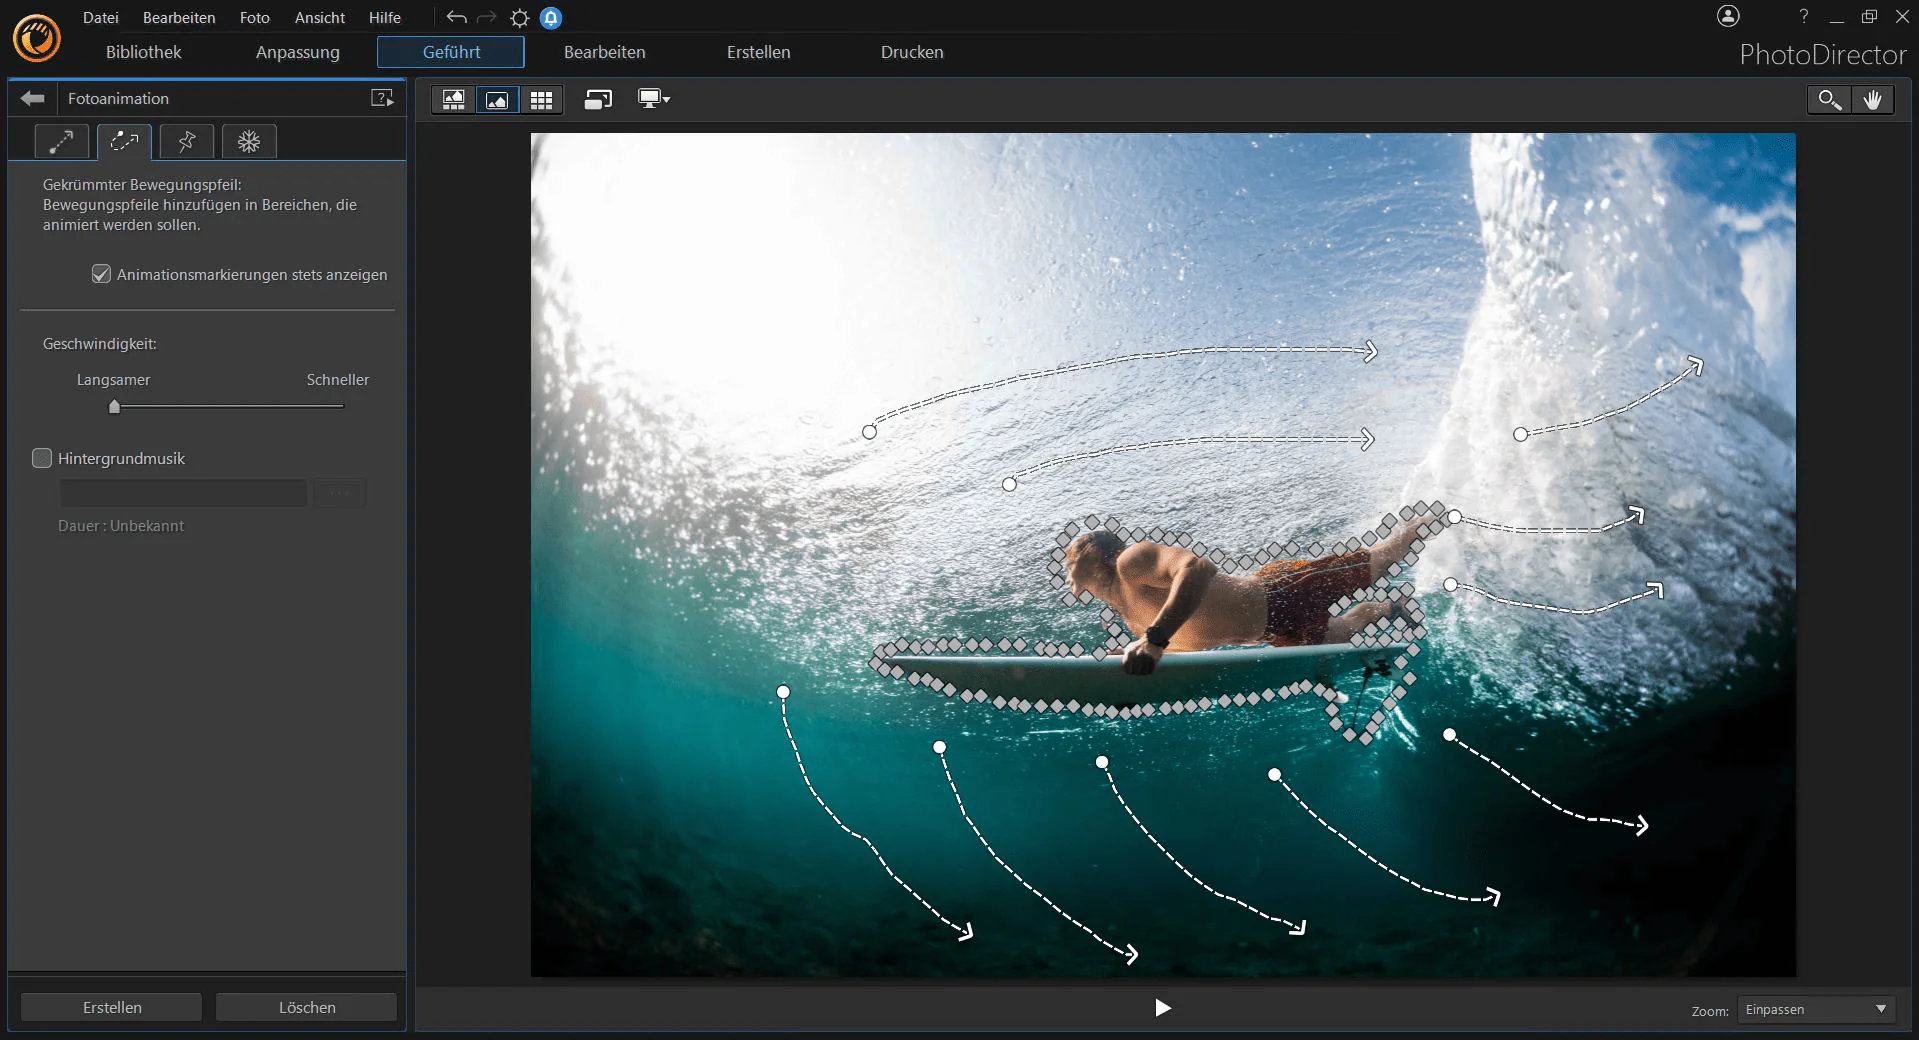This screenshot has width=1919, height=1040.
Task: Click the Erstellen button at panel bottom
Action: point(112,1007)
